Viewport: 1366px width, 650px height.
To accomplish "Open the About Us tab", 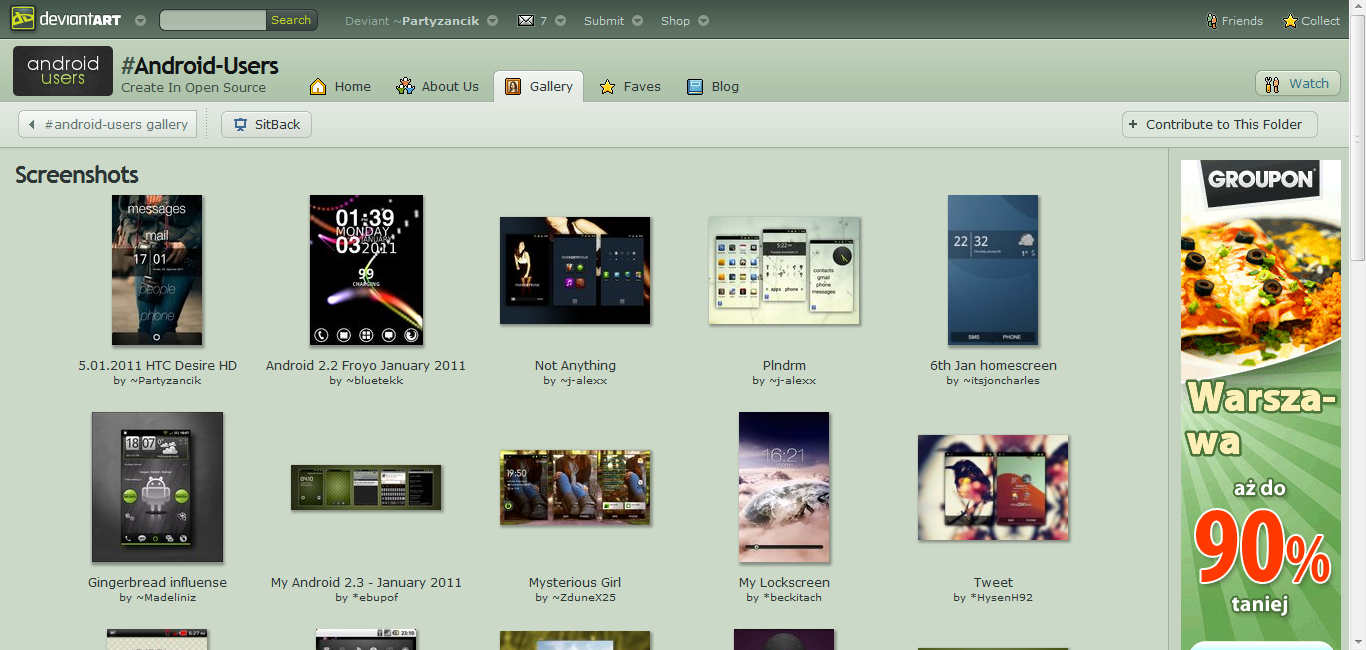I will click(437, 86).
